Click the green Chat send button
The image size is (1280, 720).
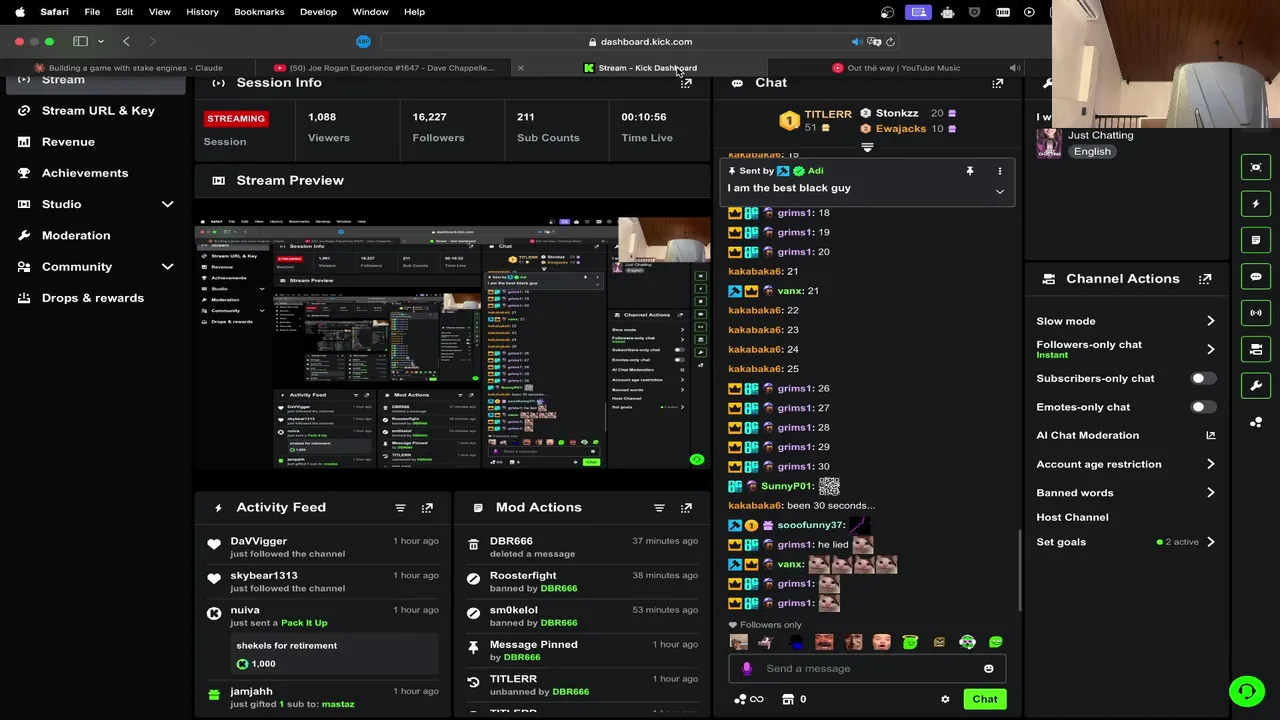click(985, 699)
